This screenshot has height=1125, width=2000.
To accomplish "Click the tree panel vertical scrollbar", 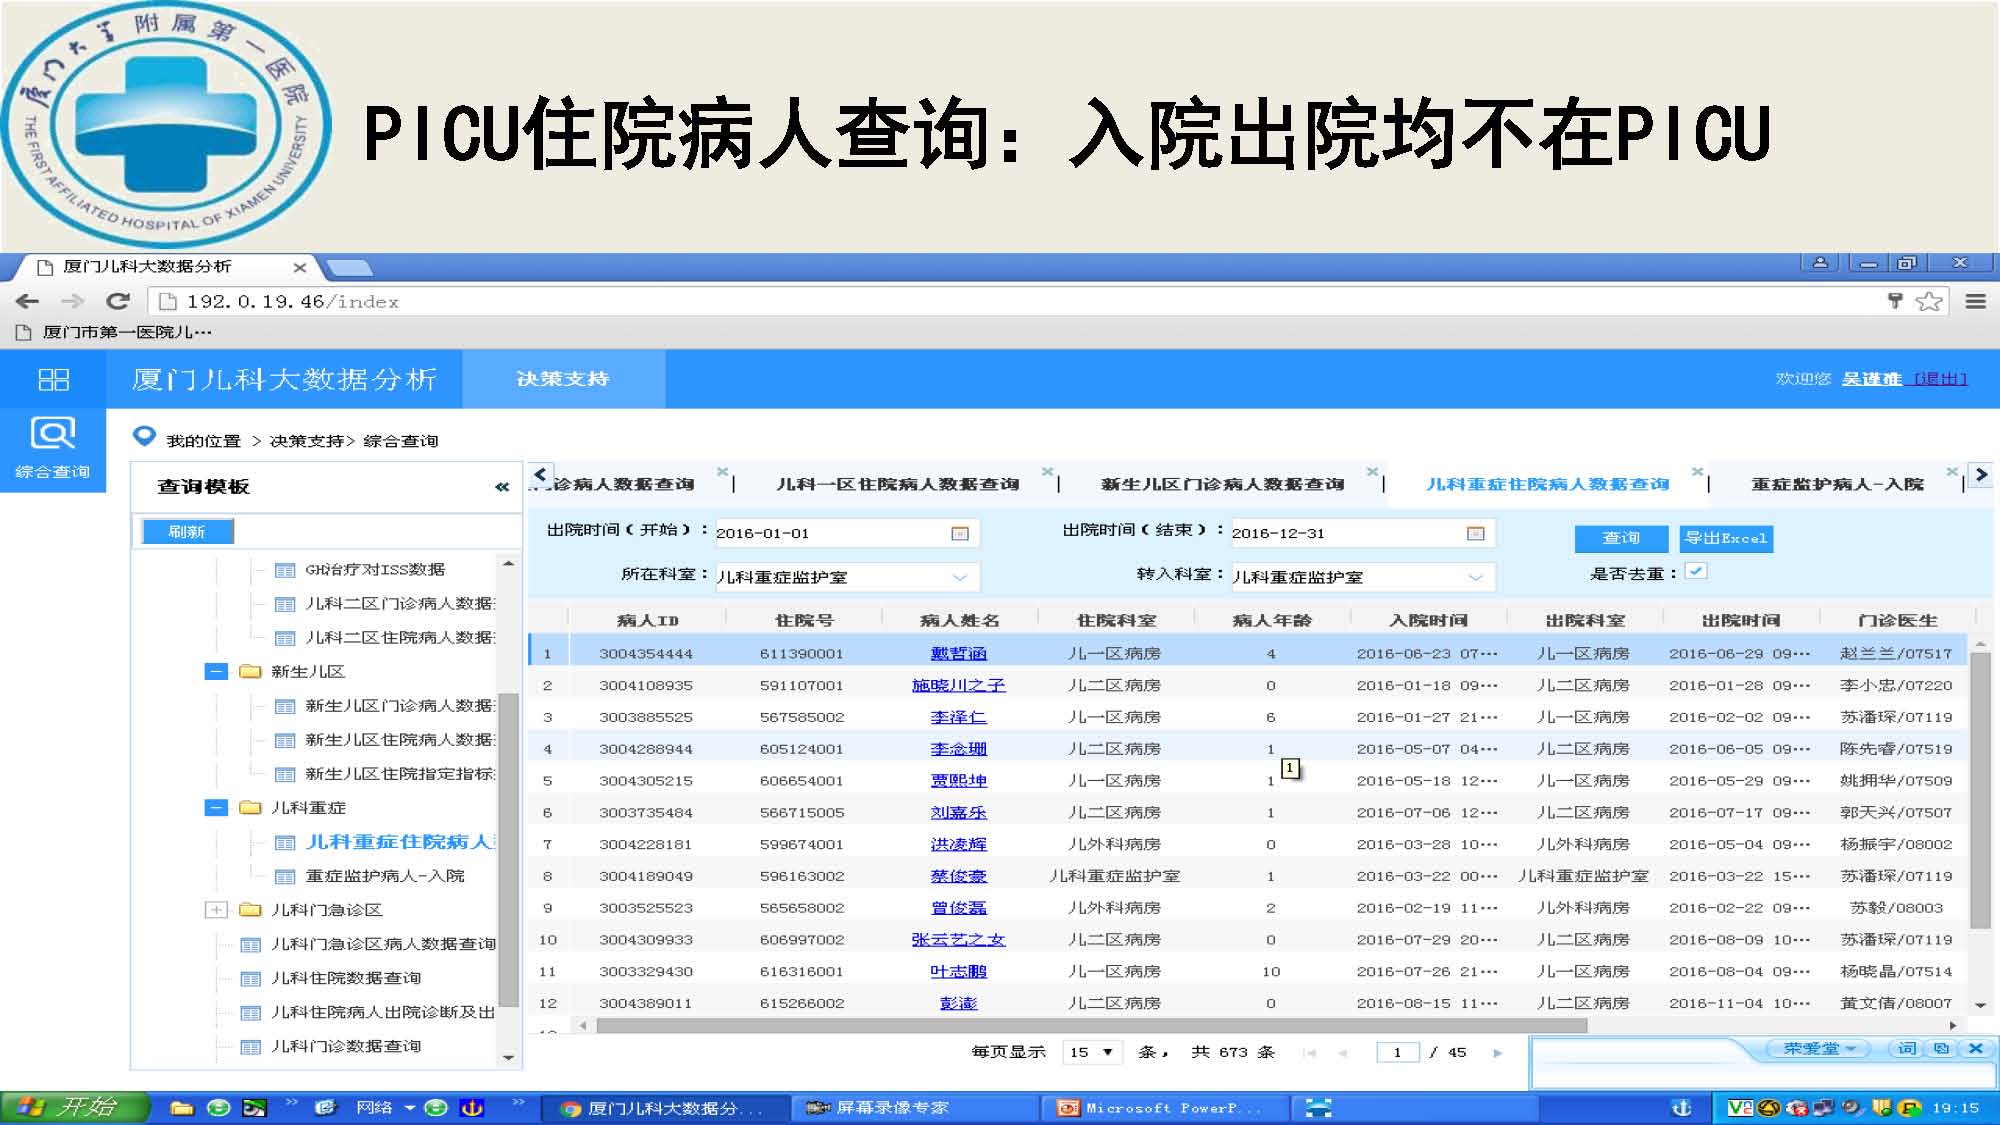I will 508,850.
